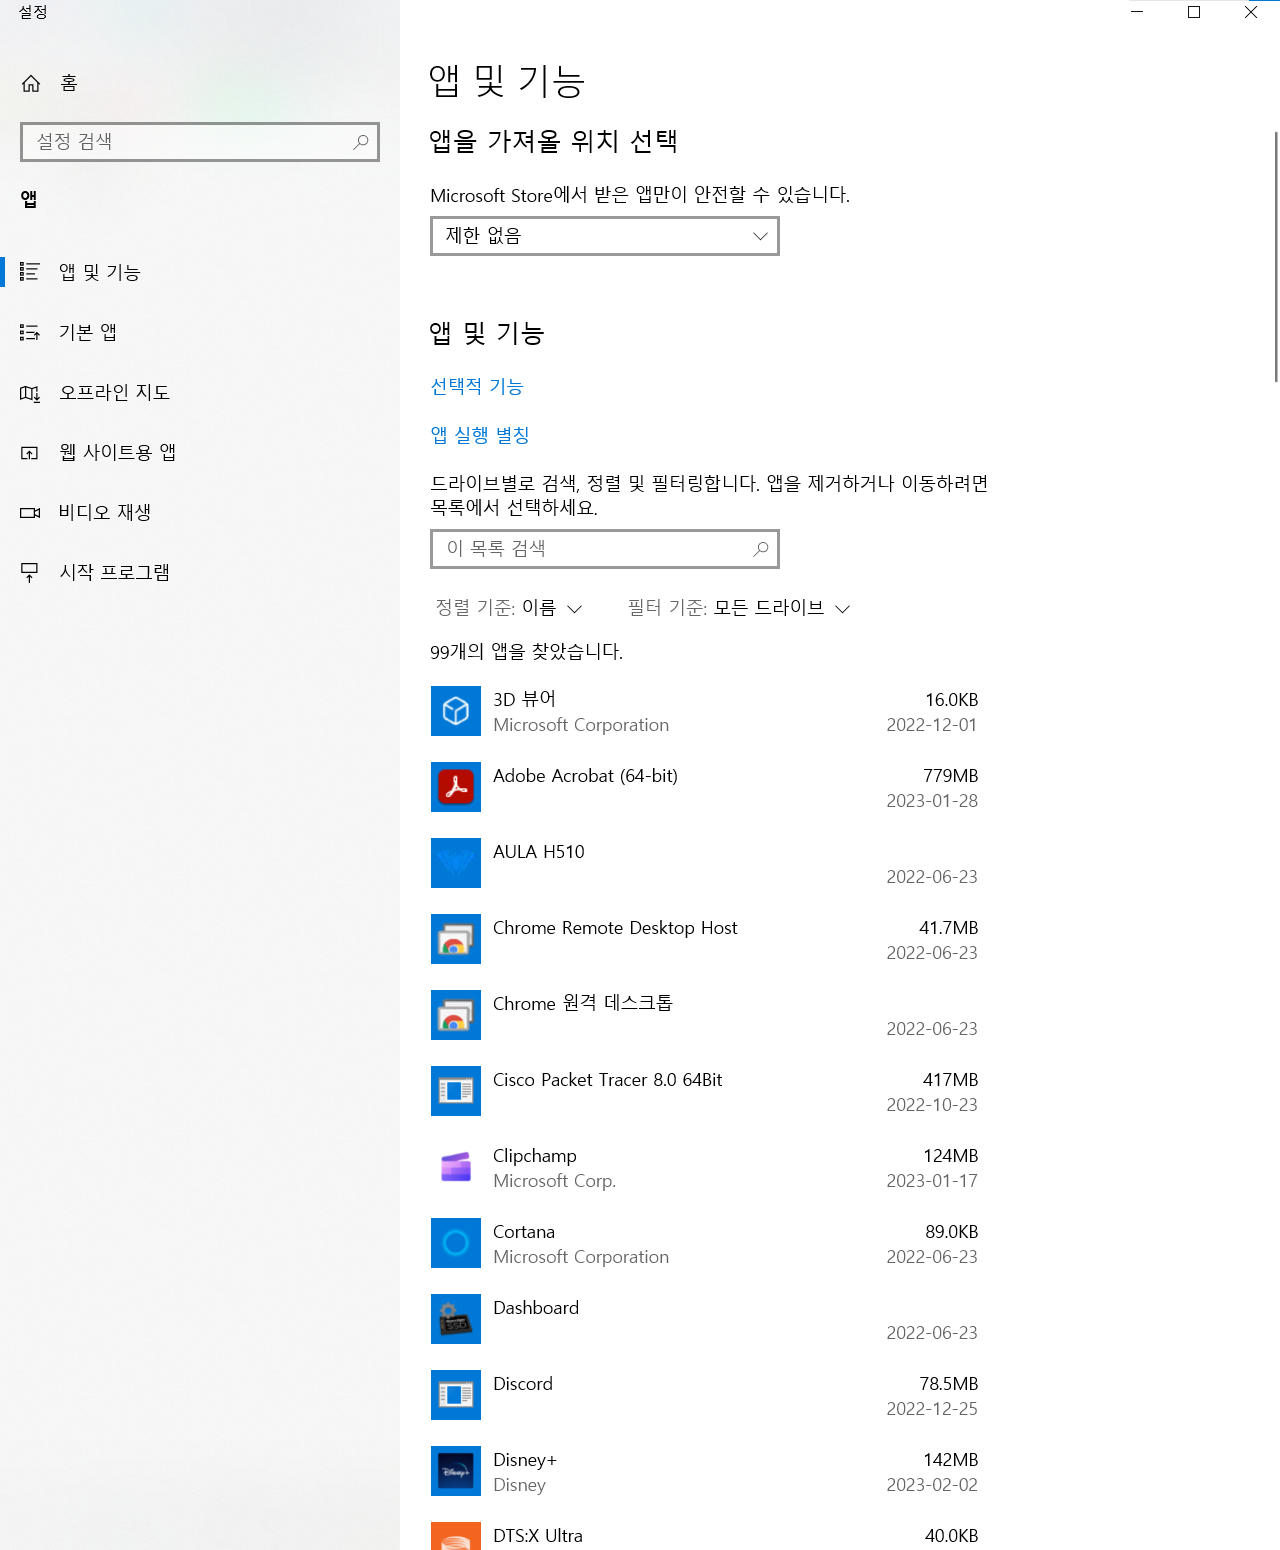Click the 779MB size value
The height and width of the screenshot is (1550, 1280).
click(x=951, y=776)
